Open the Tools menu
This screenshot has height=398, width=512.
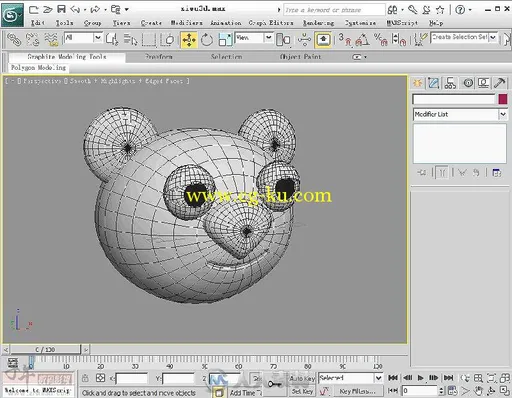(64, 23)
